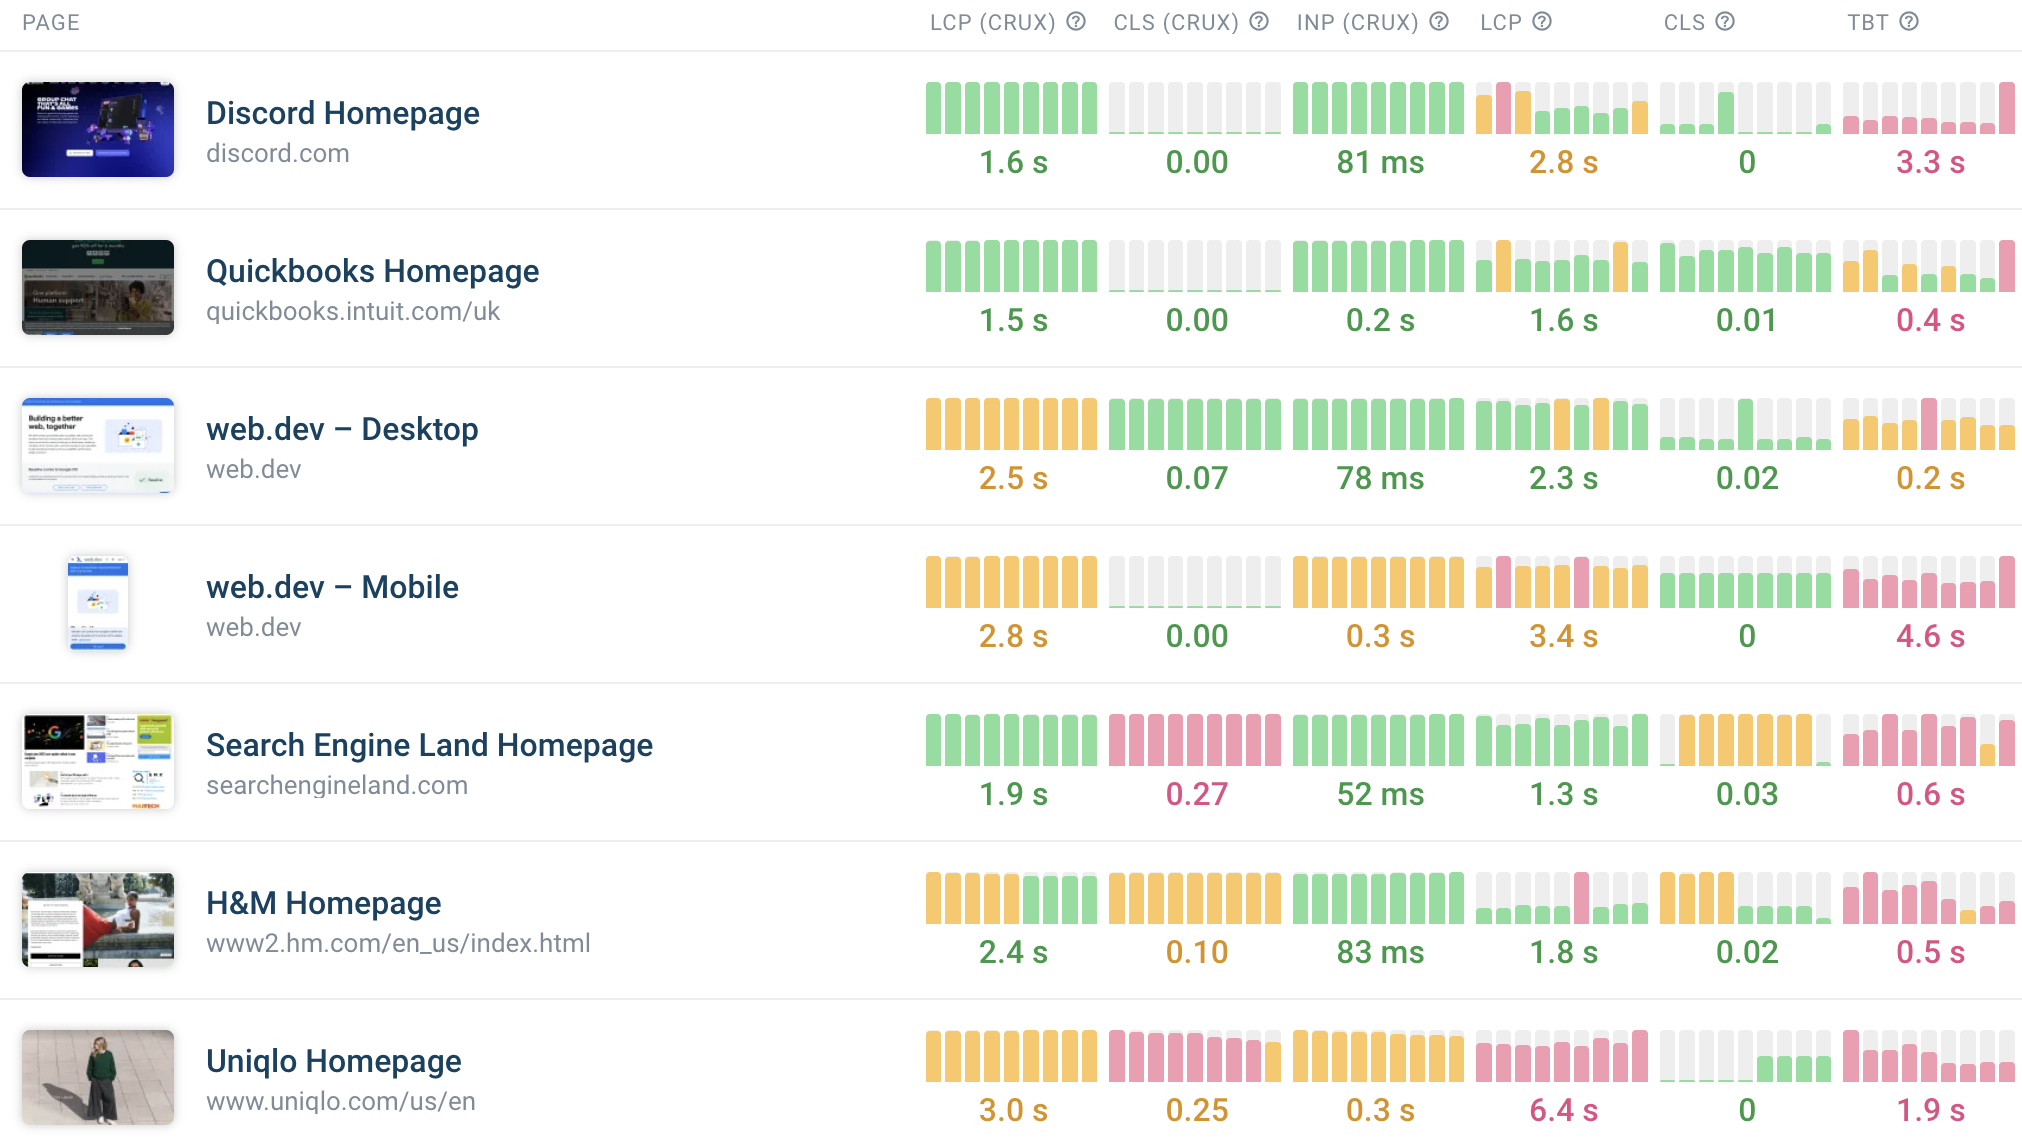The width and height of the screenshot is (2022, 1144).
Task: Click the LCP (CRUX) column header
Action: coord(993,22)
